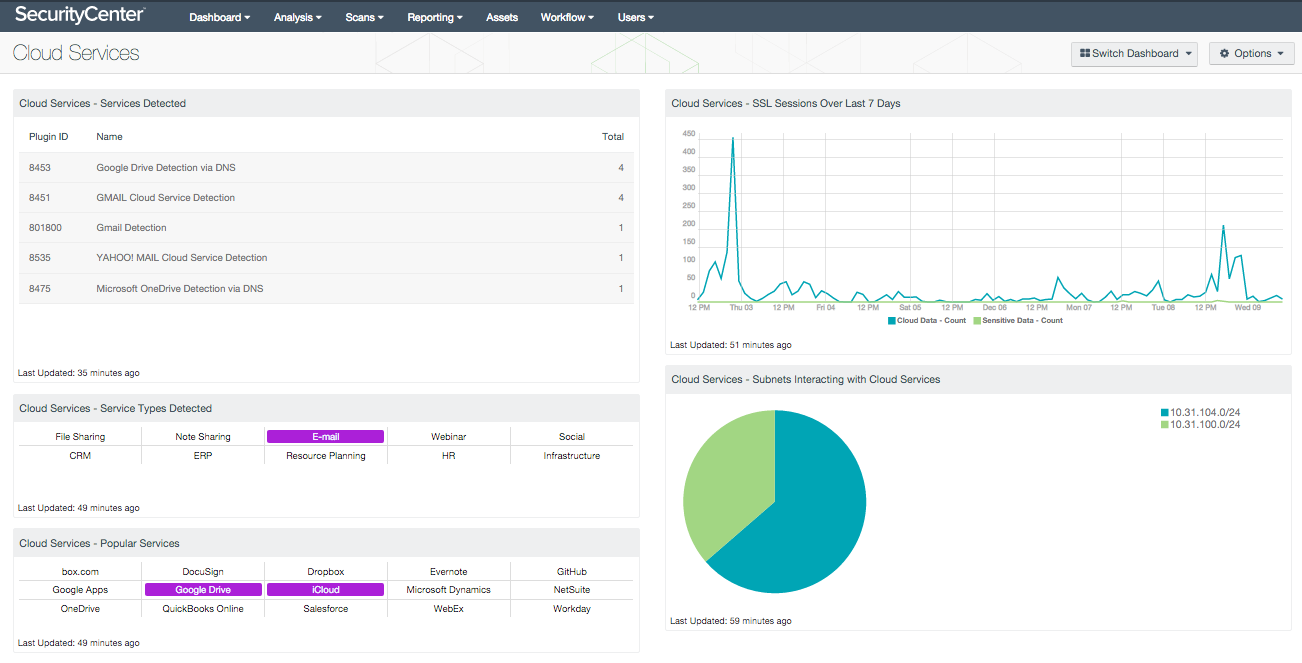Toggle Cloud Data - Count legend swatch
The width and height of the screenshot is (1302, 663).
coord(891,321)
